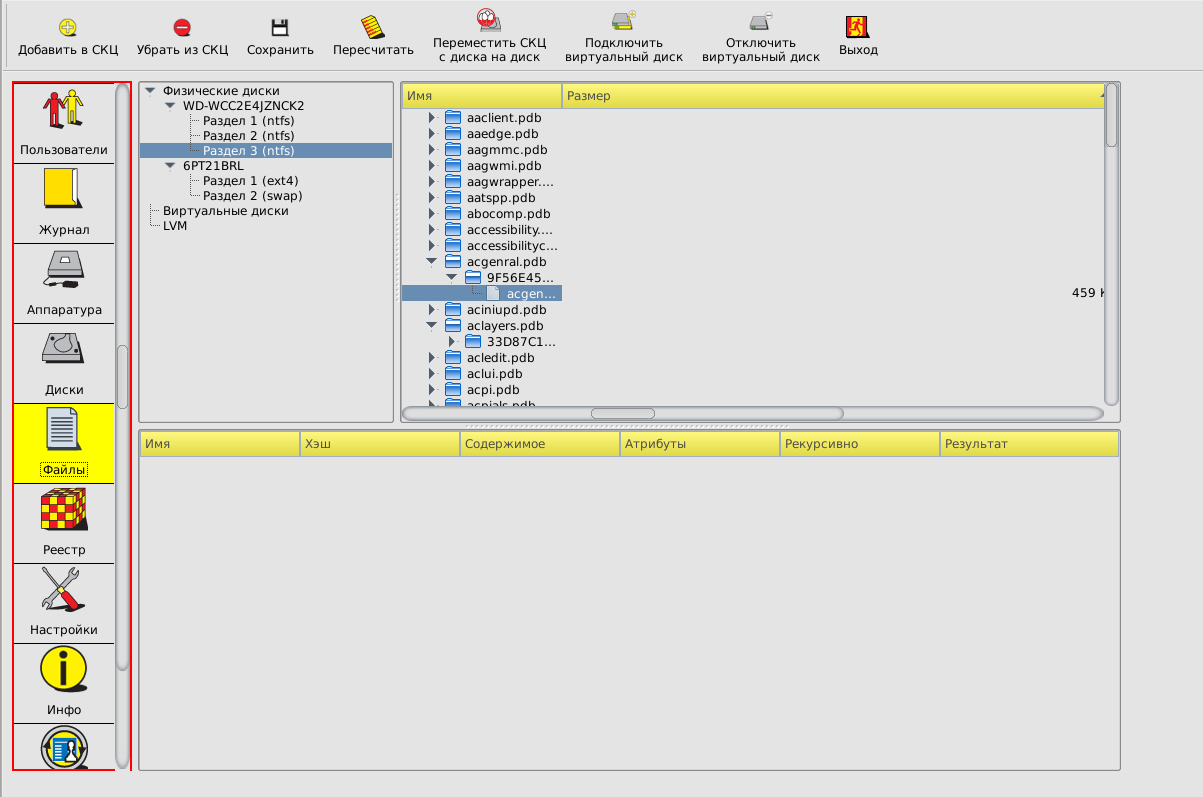This screenshot has width=1203, height=797.
Task: Click the Атрибуты column header
Action: click(x=700, y=444)
